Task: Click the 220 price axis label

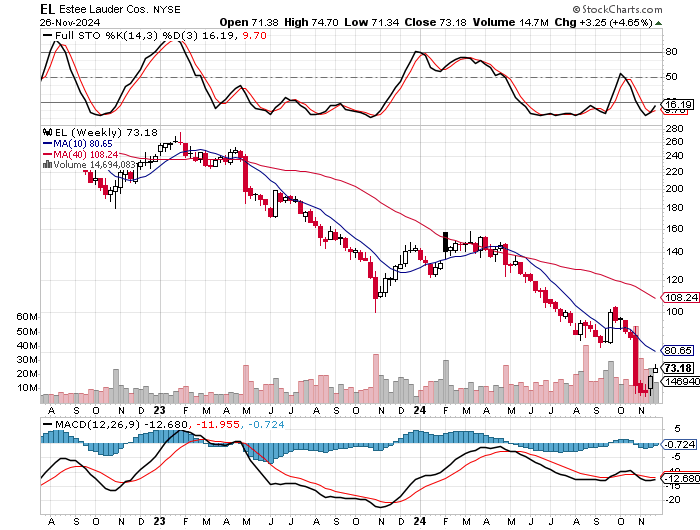Action: coord(674,171)
